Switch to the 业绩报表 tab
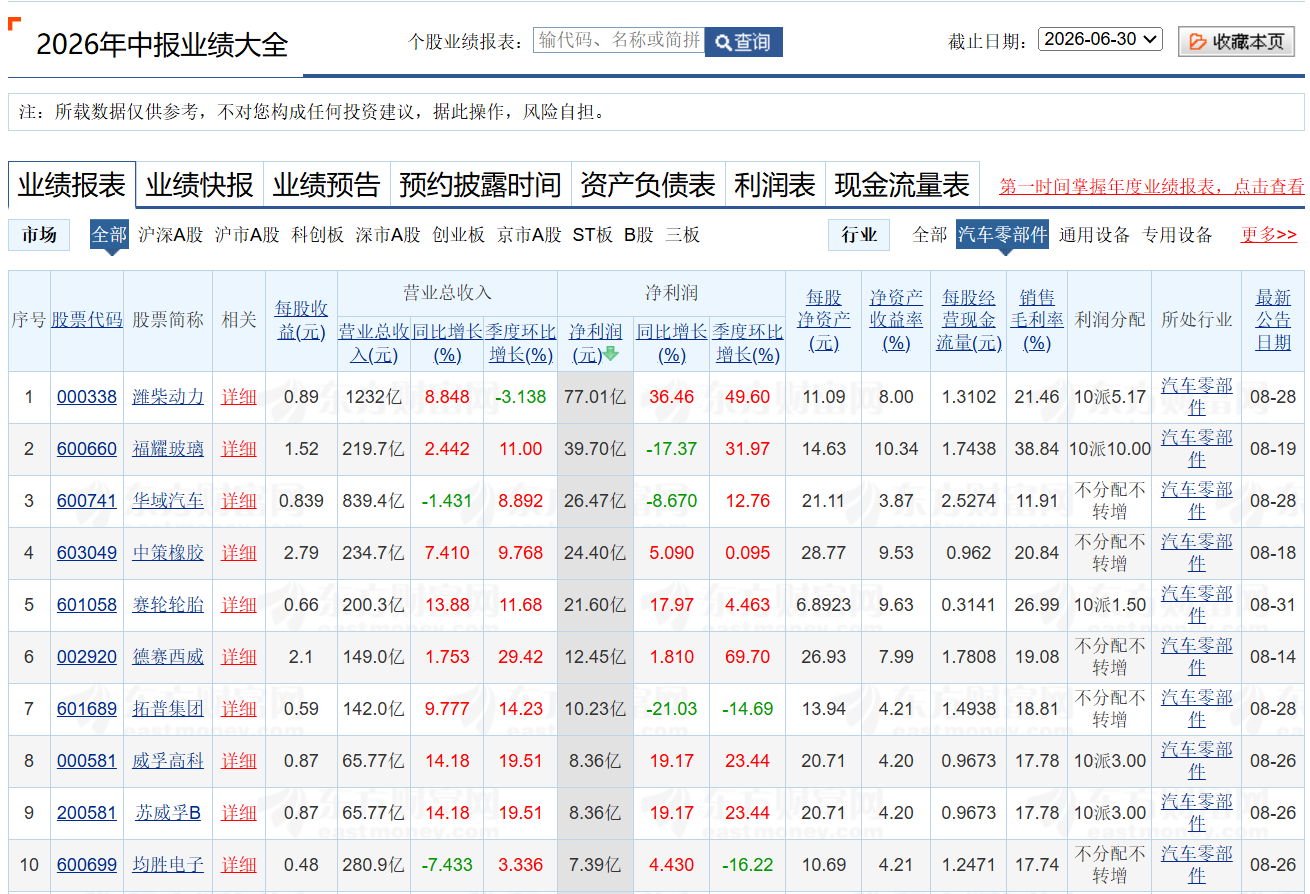Viewport: 1310px width, 894px height. 72,185
